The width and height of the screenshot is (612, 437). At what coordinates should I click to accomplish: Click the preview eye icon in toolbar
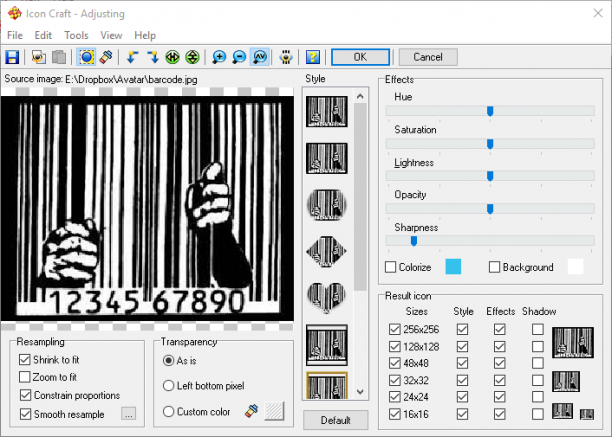pos(286,57)
